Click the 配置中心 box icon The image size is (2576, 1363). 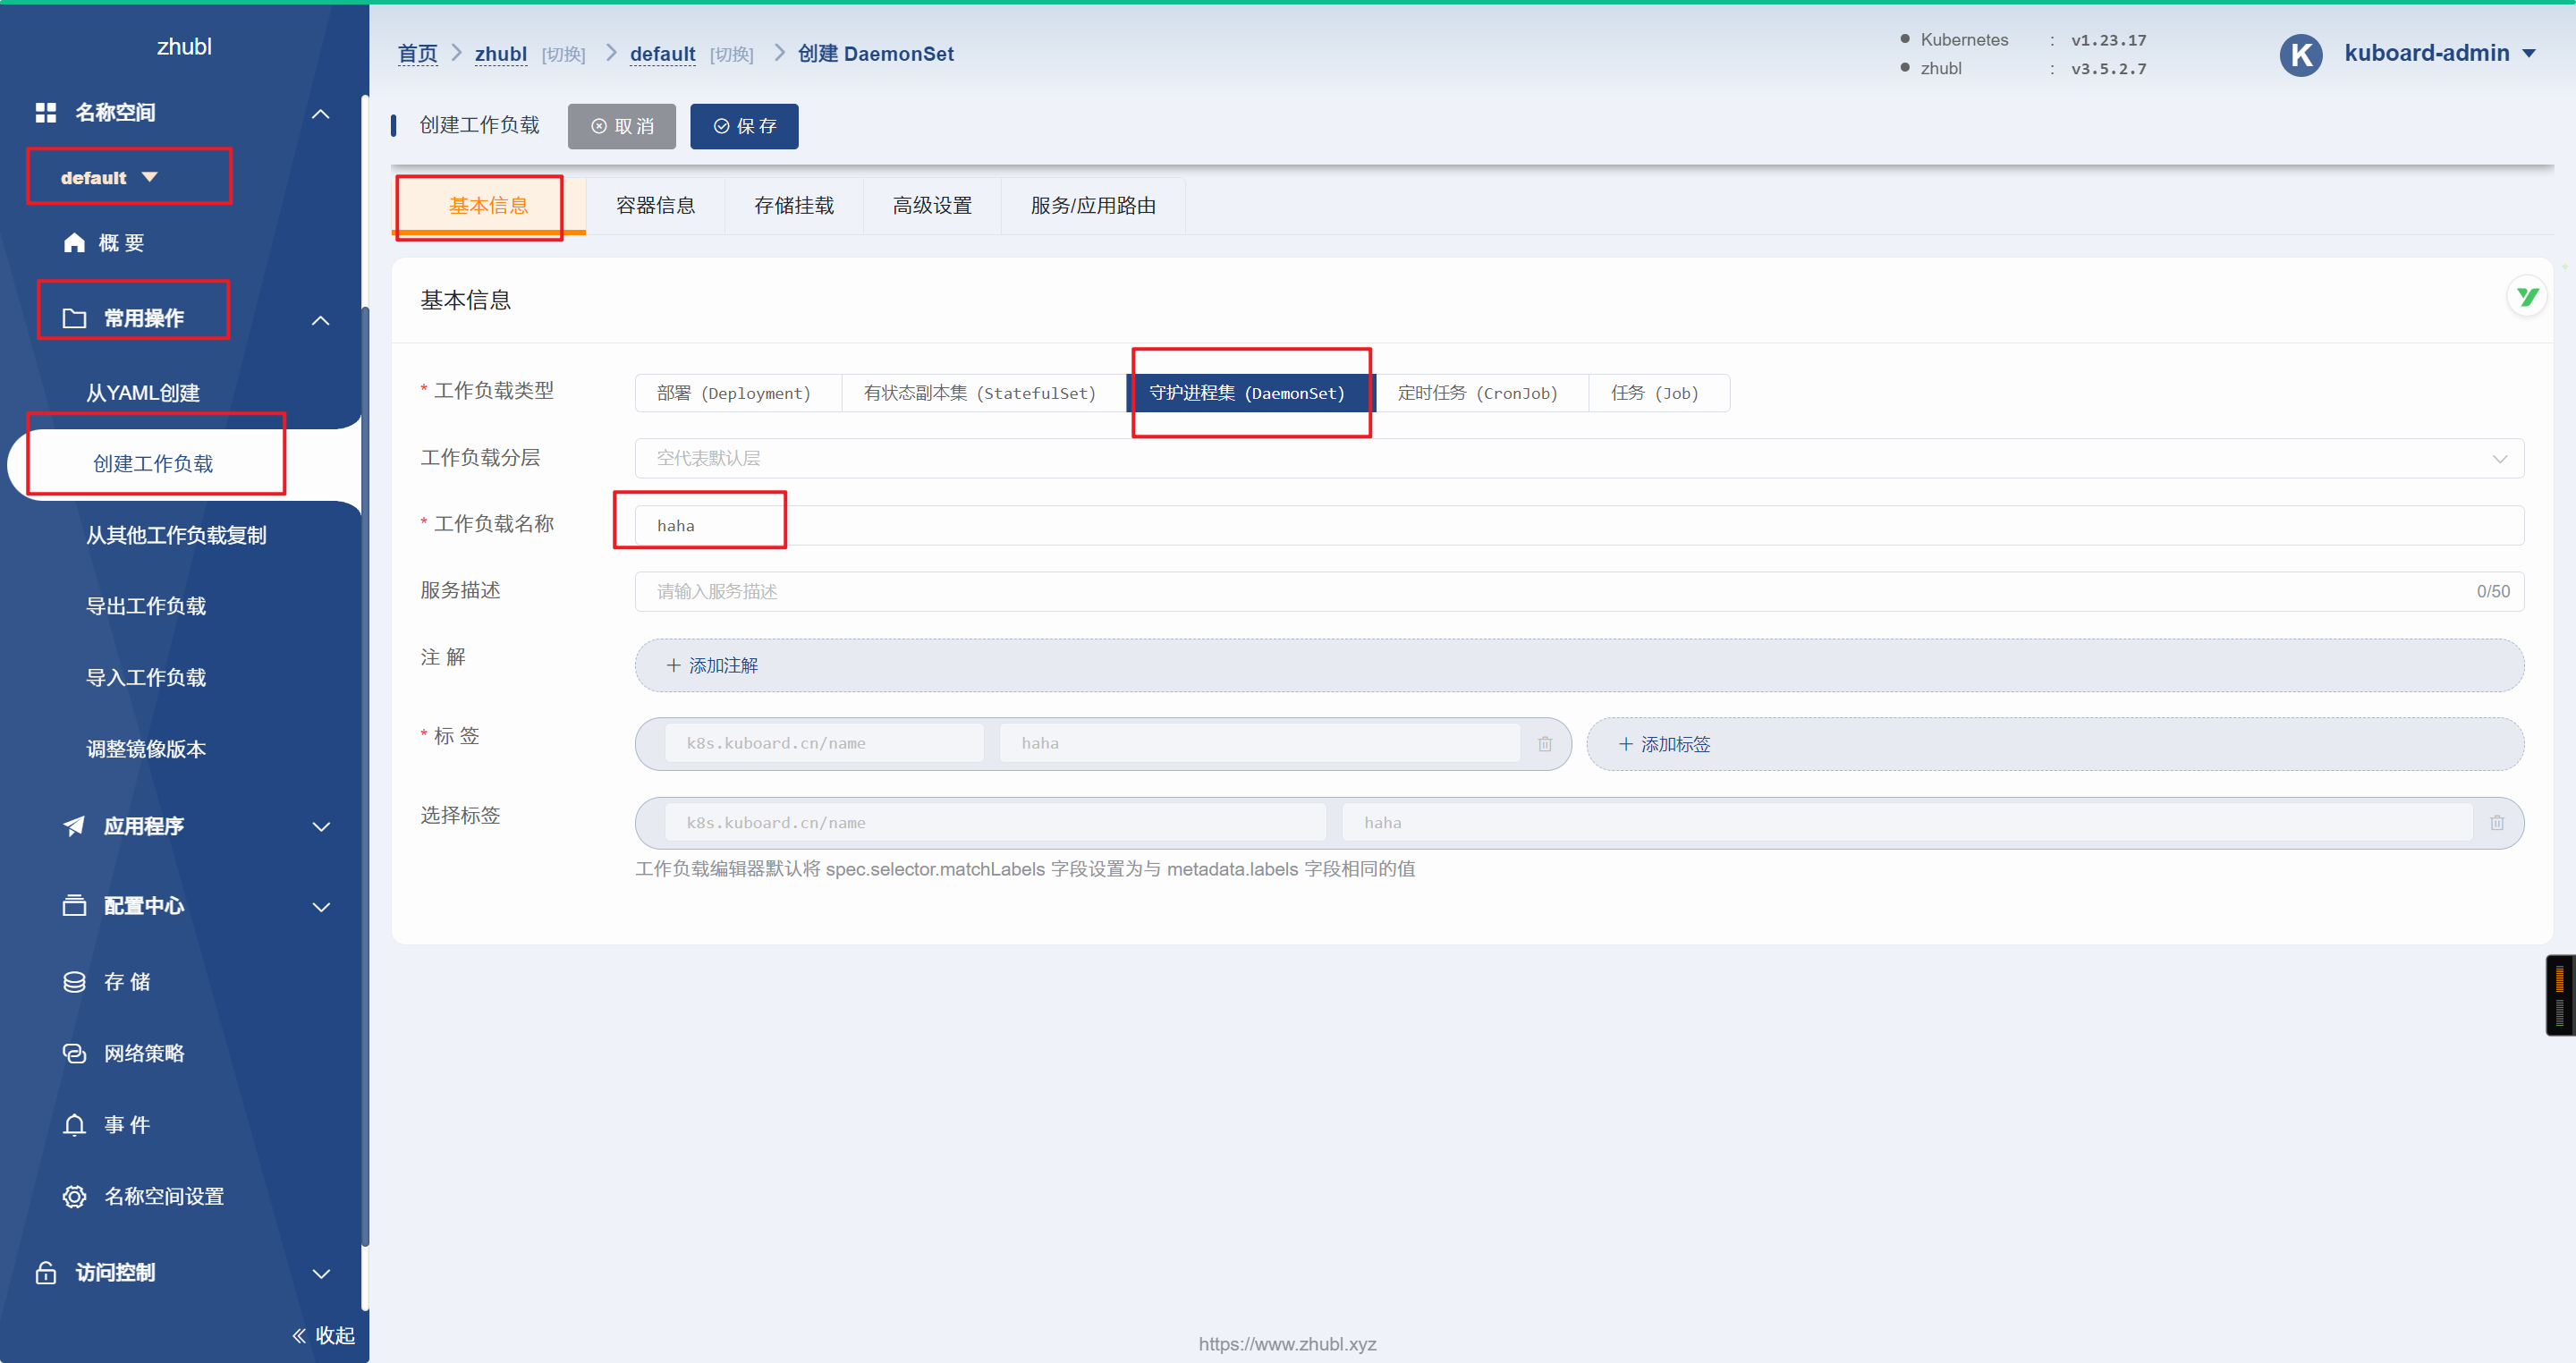[x=74, y=906]
